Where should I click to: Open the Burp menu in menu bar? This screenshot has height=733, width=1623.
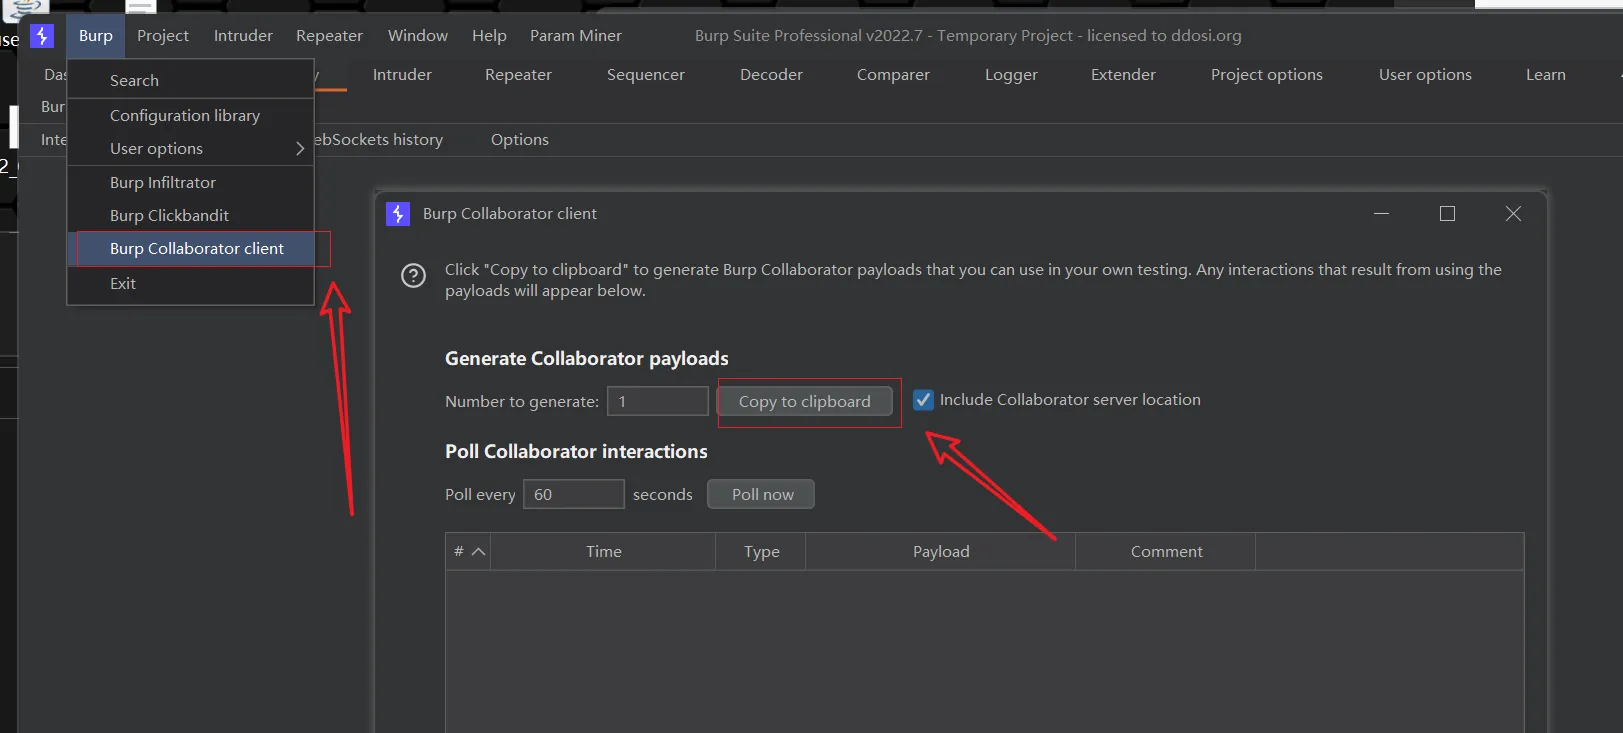(x=96, y=36)
